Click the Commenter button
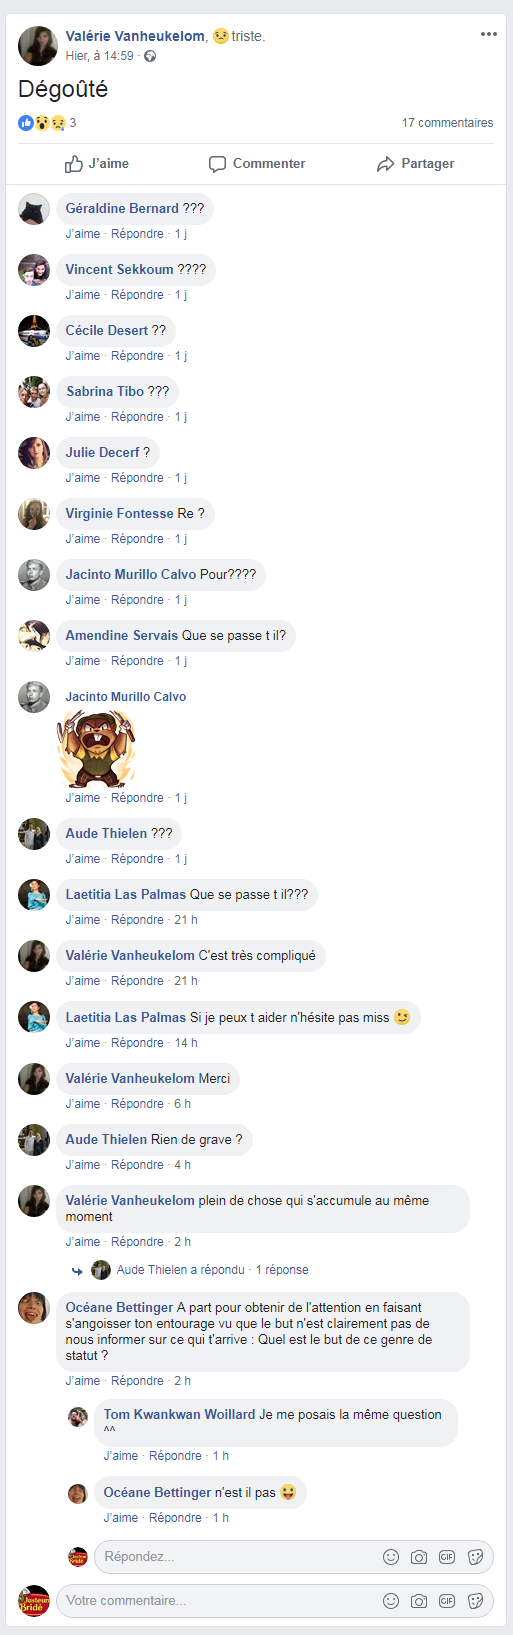This screenshot has width=513, height=1635. click(257, 164)
